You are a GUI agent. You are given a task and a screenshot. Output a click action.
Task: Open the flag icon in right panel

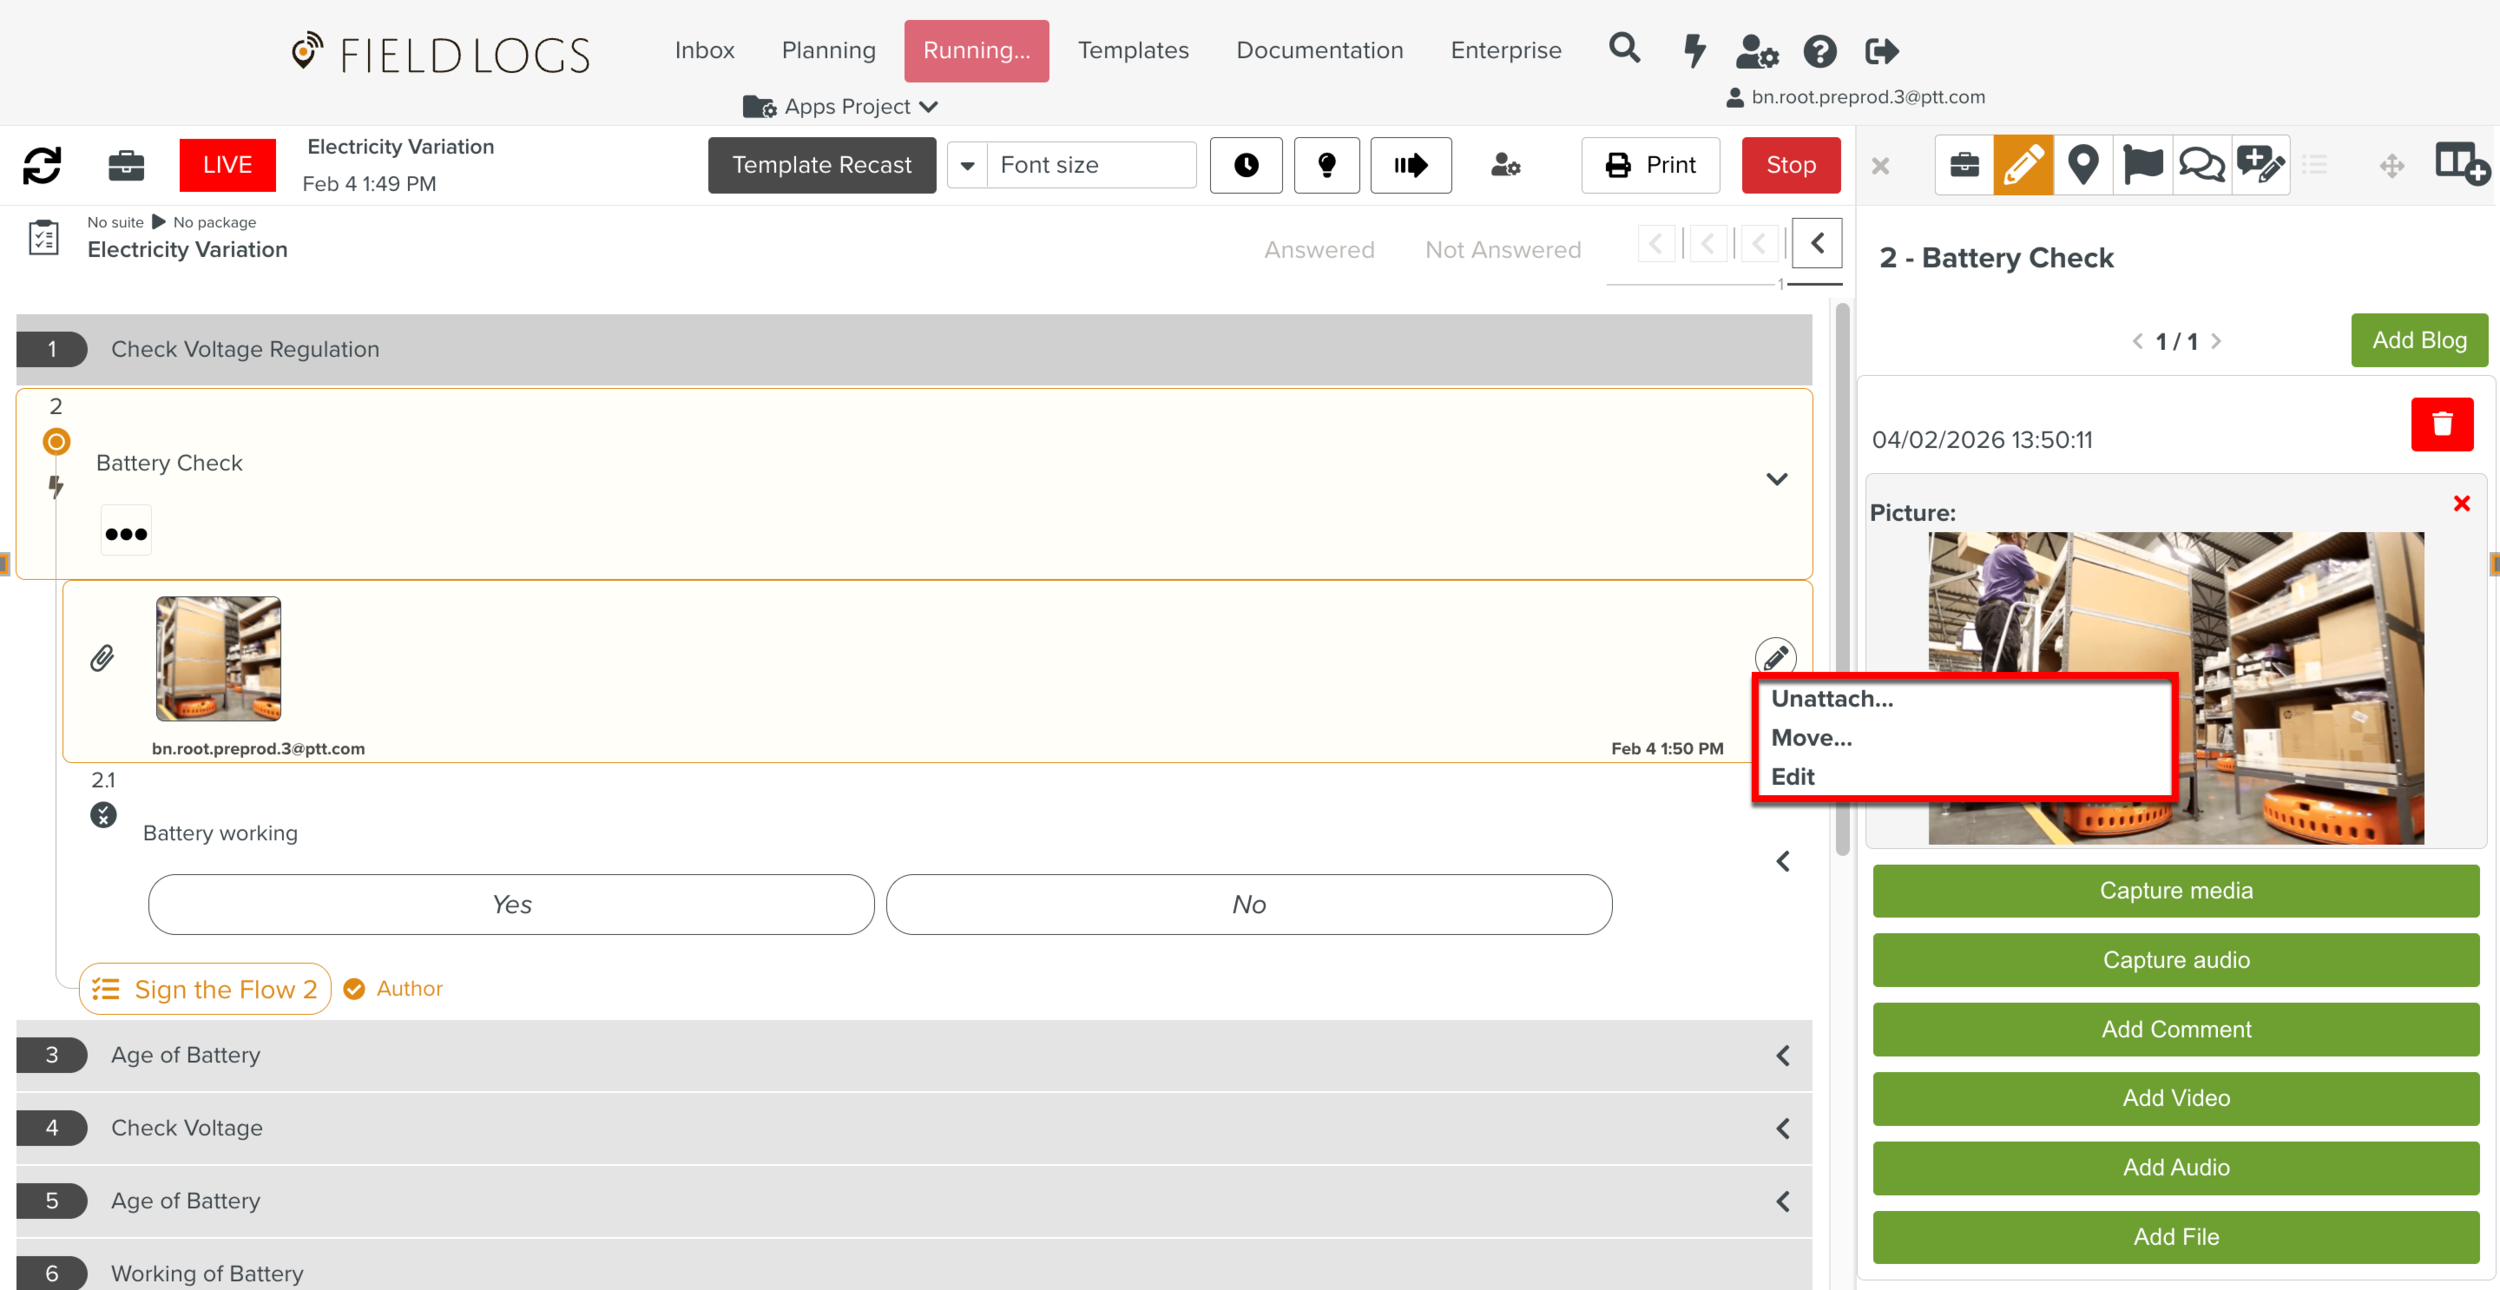2142,165
